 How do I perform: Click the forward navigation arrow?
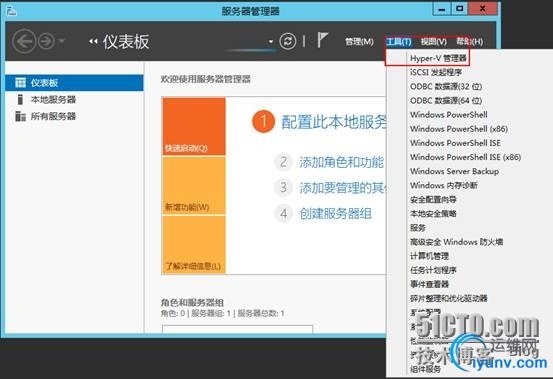(x=46, y=41)
